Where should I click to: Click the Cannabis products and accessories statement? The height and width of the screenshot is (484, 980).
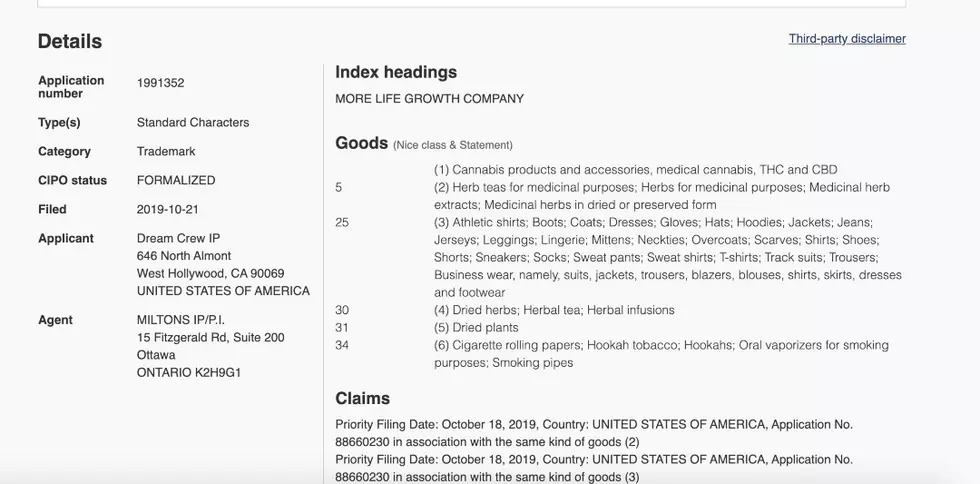[636, 170]
